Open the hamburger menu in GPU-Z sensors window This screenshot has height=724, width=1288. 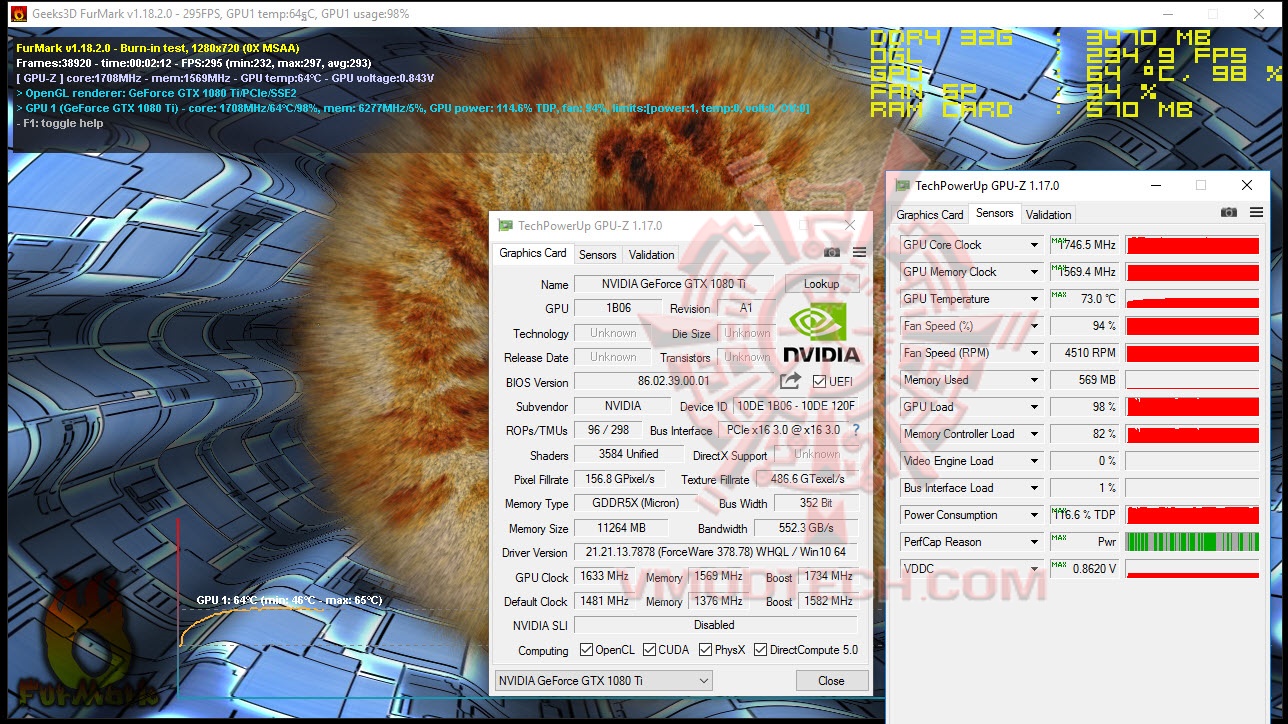[1256, 213]
